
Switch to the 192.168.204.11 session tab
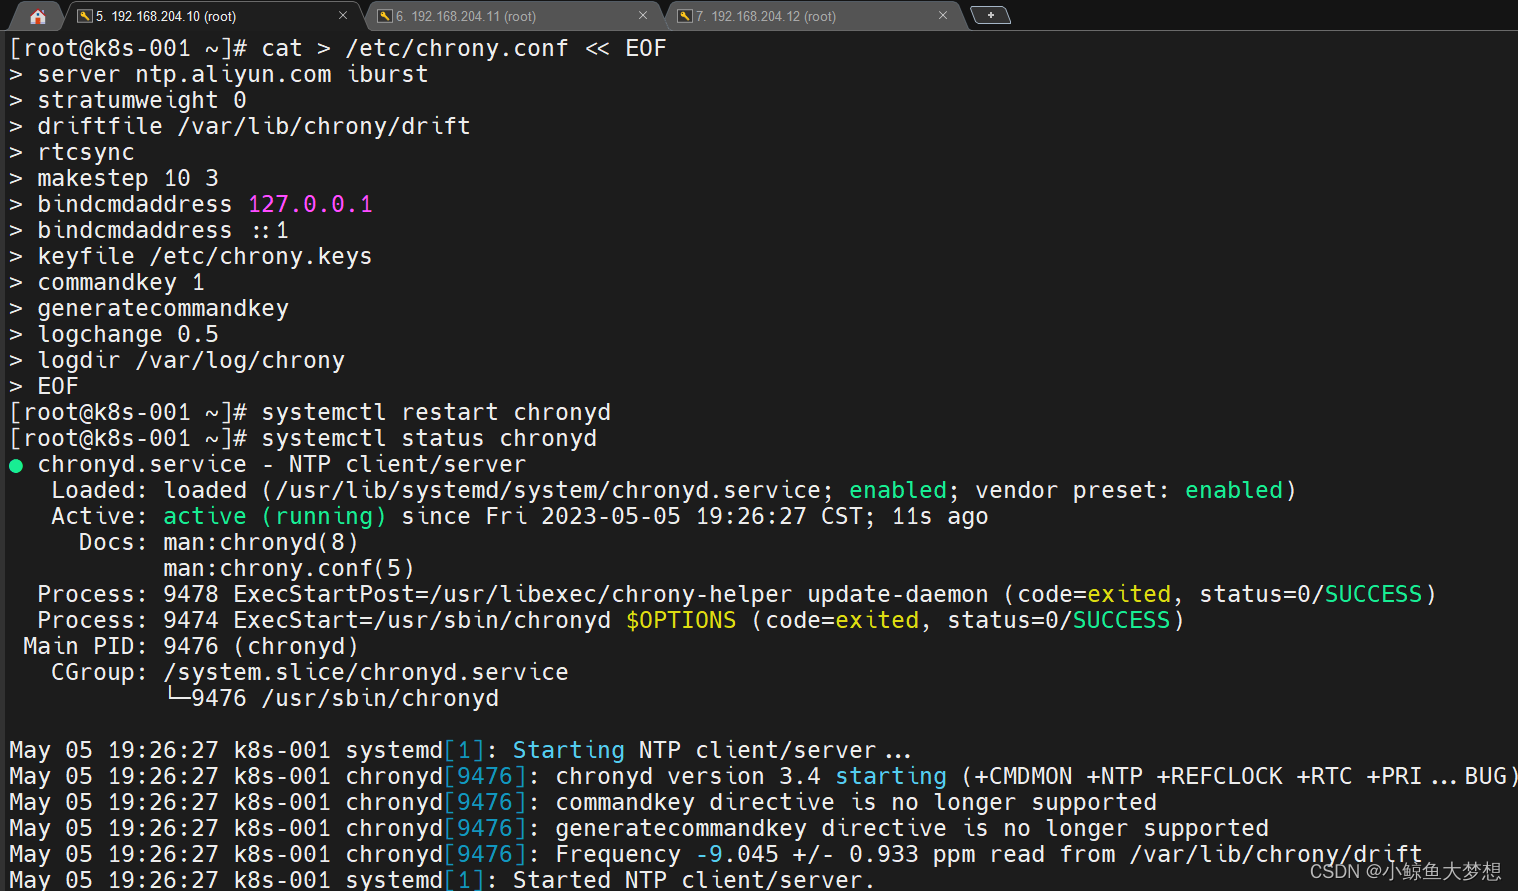(x=514, y=16)
